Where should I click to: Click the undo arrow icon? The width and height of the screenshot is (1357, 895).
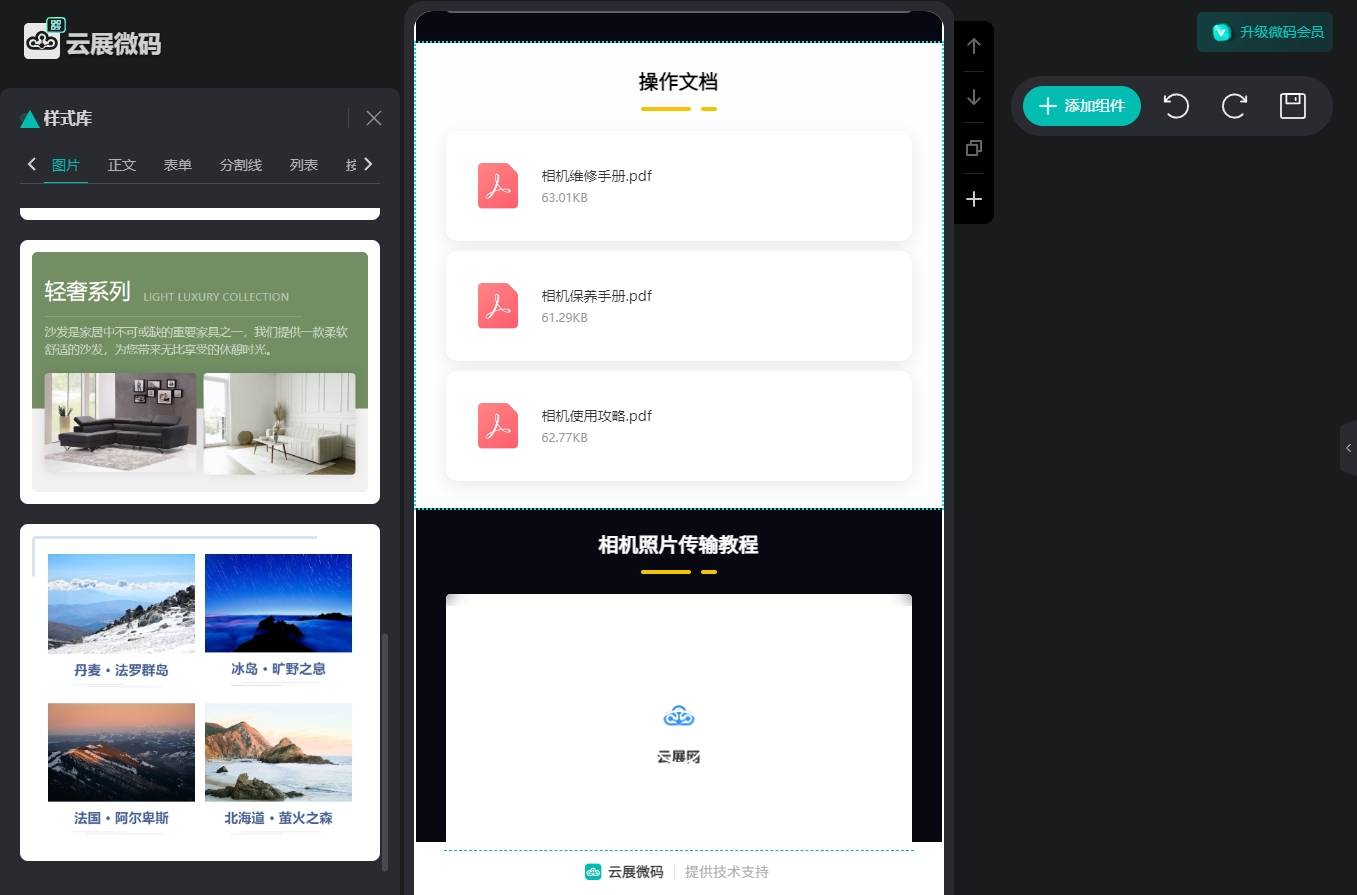(1176, 106)
